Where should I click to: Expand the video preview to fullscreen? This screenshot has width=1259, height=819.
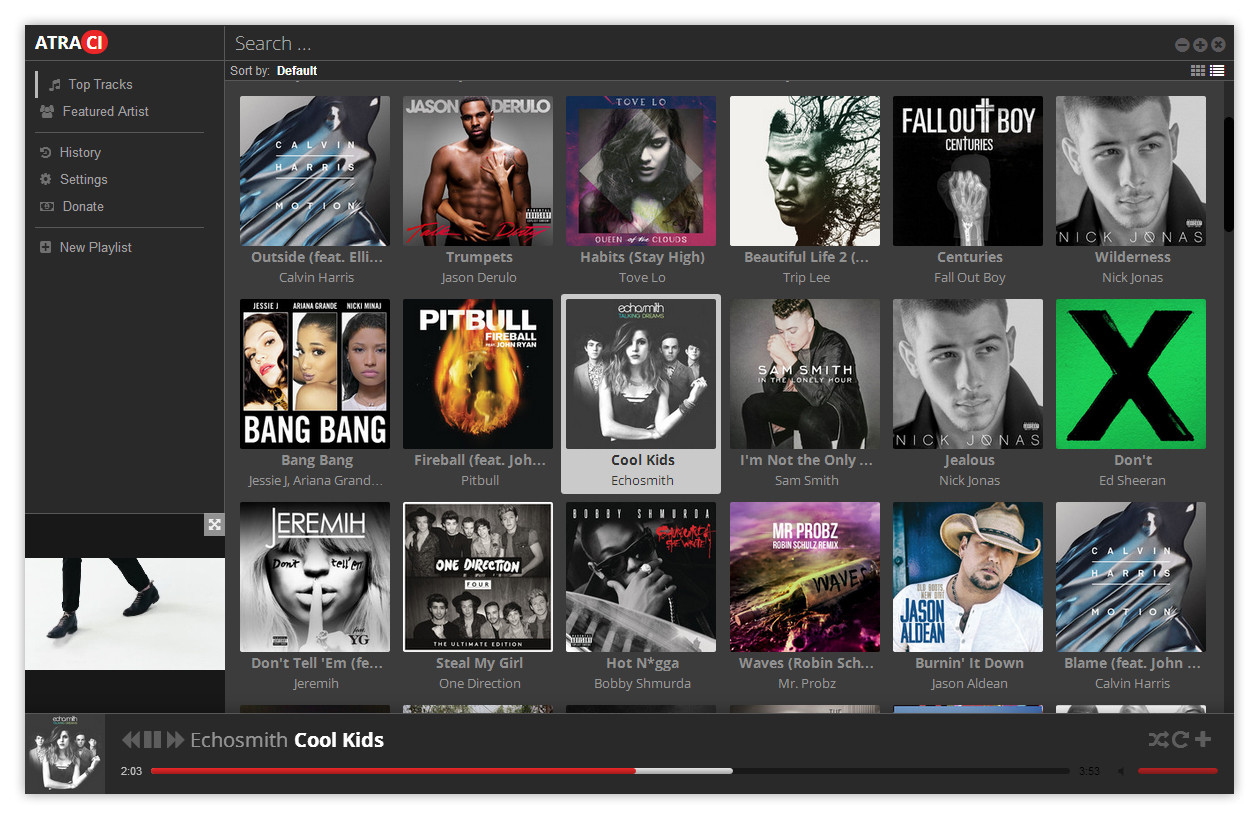(x=214, y=525)
